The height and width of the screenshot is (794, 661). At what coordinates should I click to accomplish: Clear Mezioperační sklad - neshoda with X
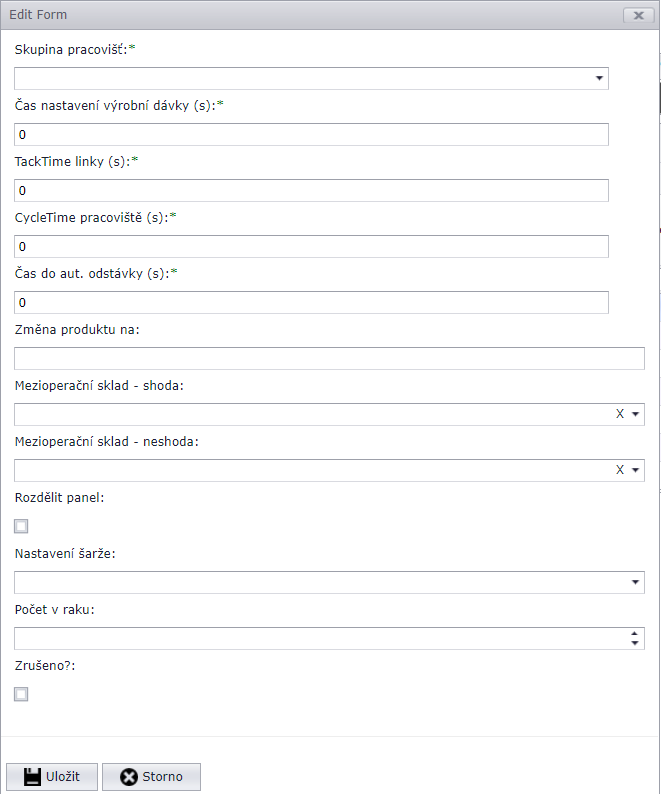pos(620,470)
